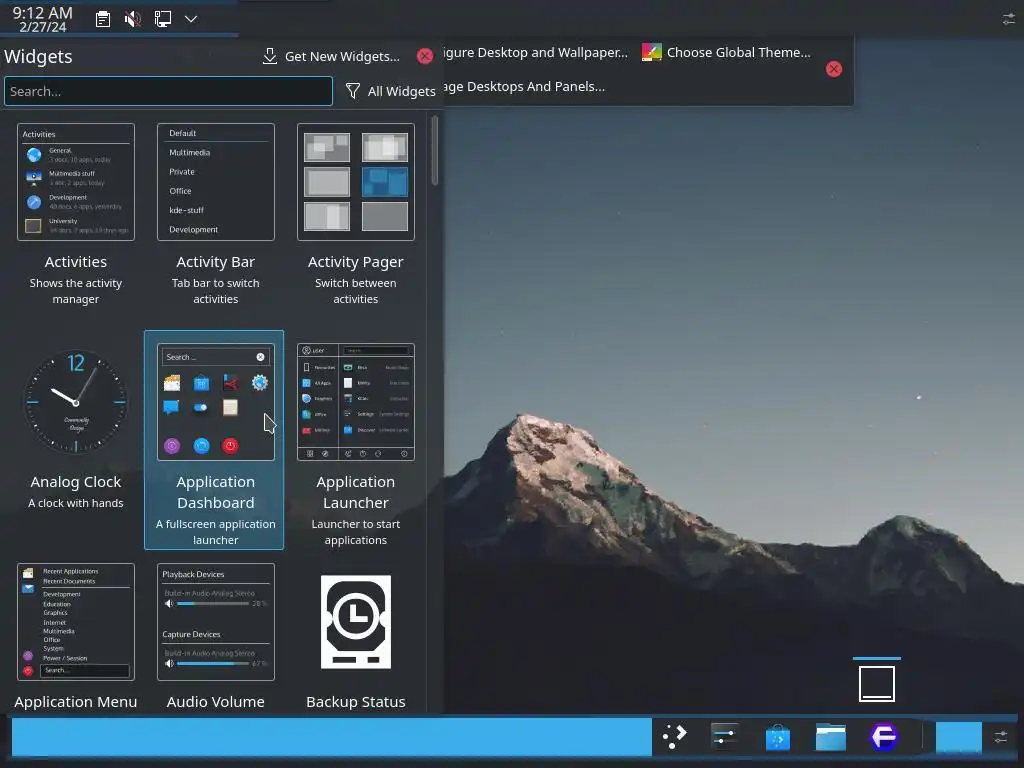Viewport: 1024px width, 768px height.
Task: Select the Application Dashboard widget
Action: (214, 440)
